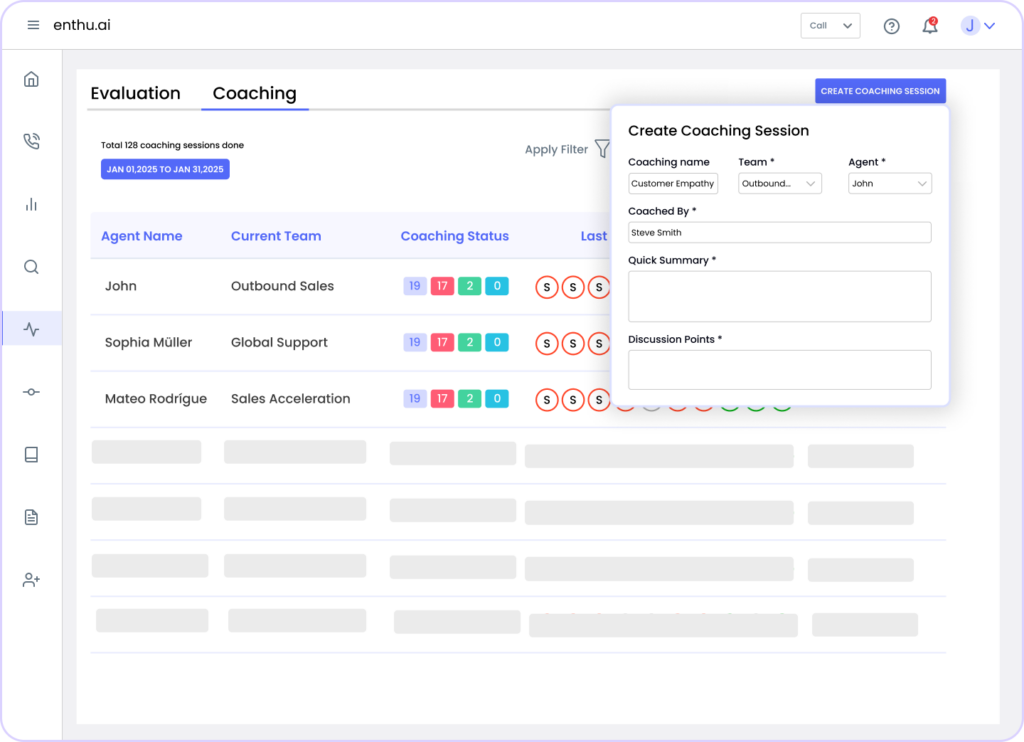Screen dimensions: 1024x742
Task: Click the CREATE COACHING SESSION button
Action: coord(880,90)
